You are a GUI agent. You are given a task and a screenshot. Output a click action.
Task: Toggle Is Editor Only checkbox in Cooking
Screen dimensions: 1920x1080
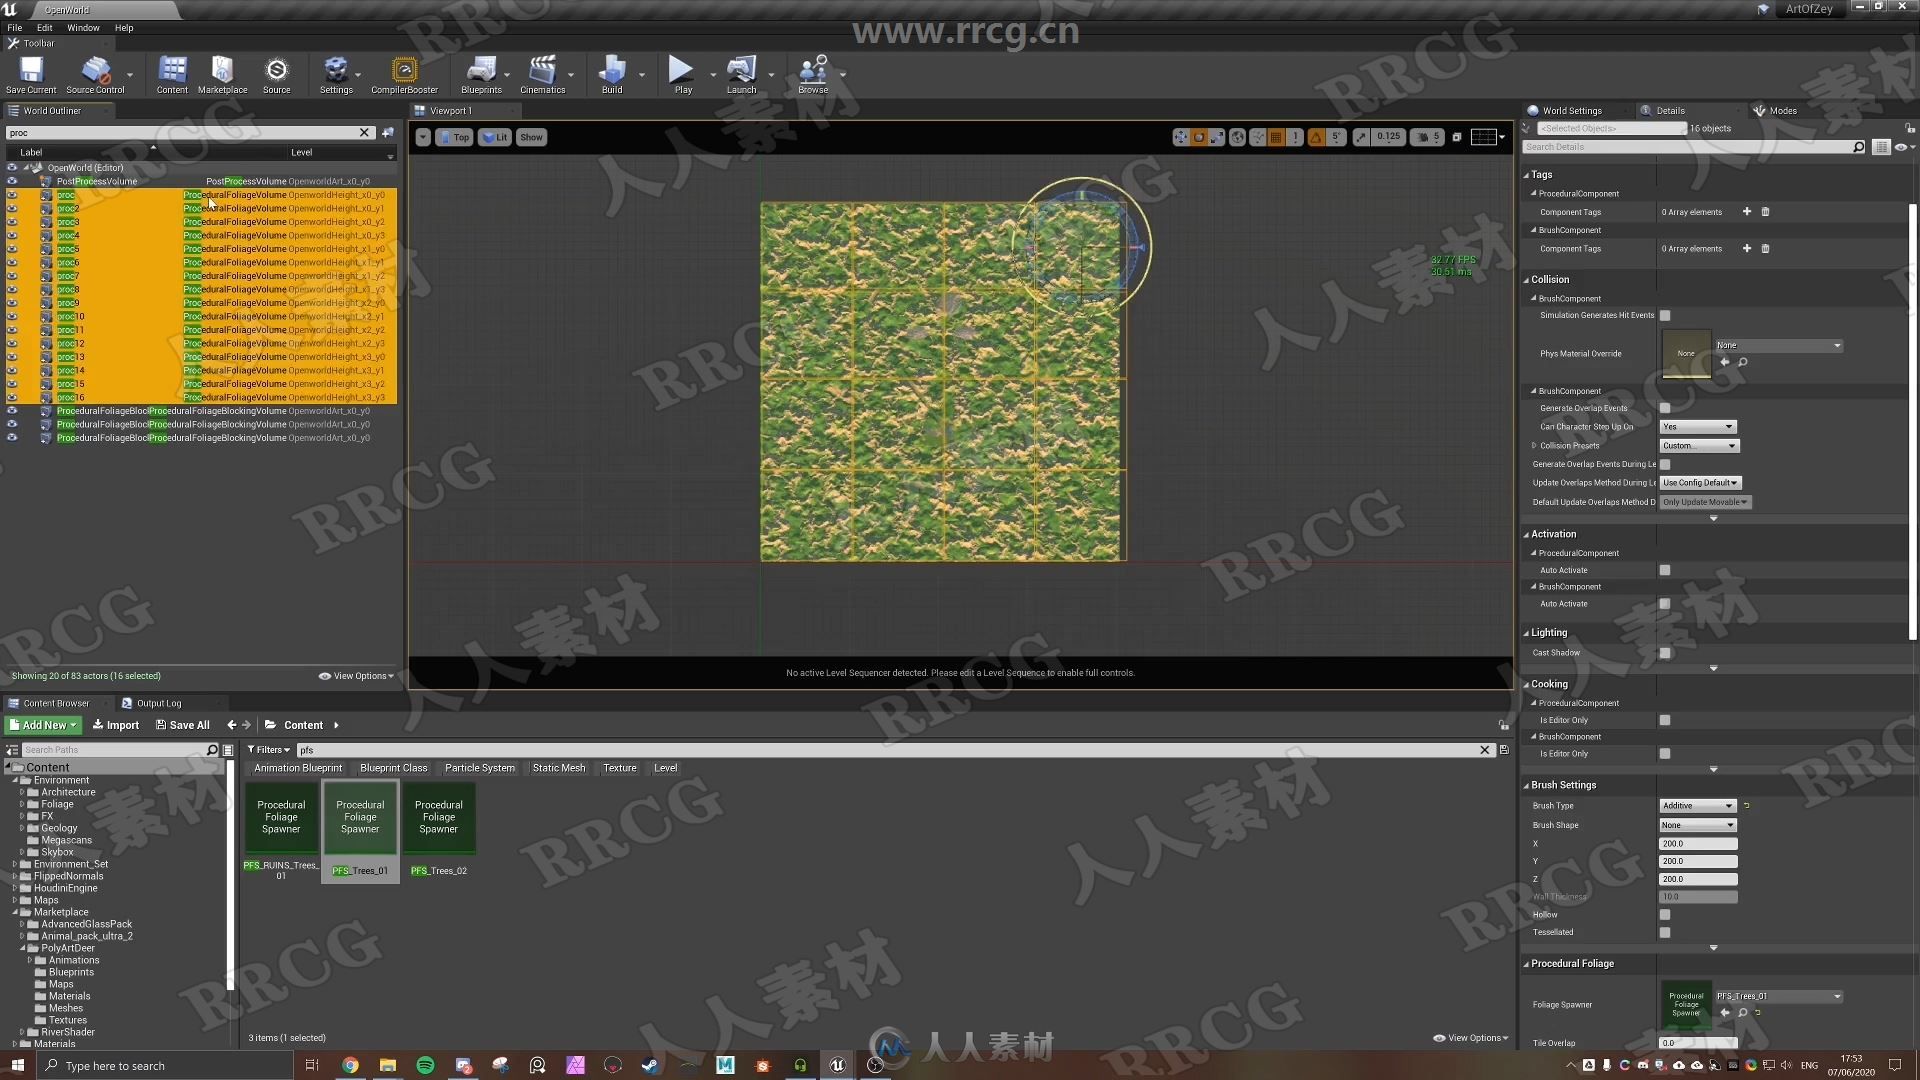(1665, 719)
